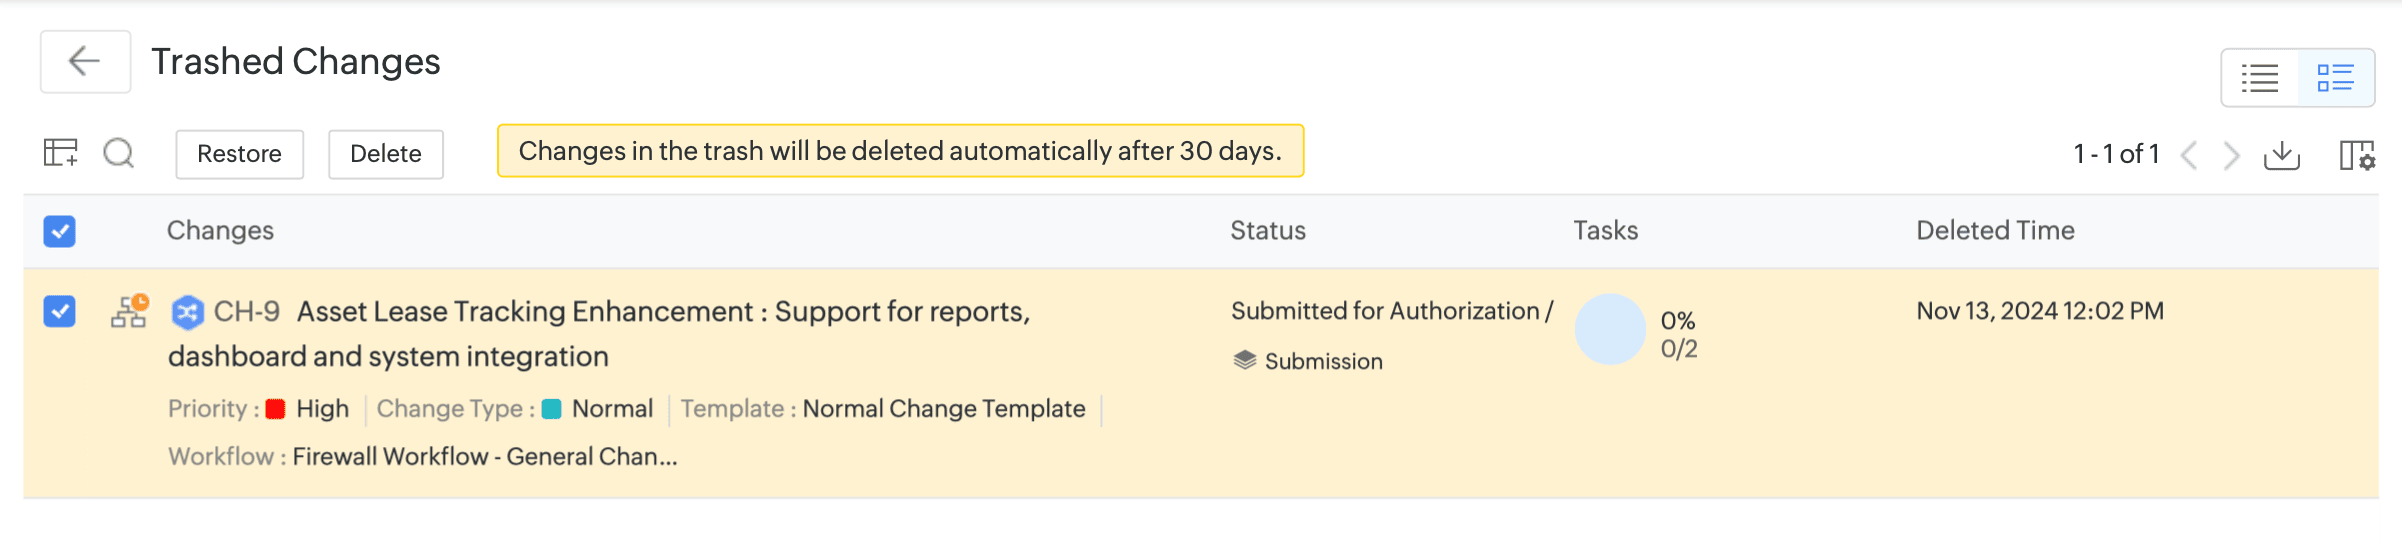
Task: Open the column chooser settings icon
Action: [2357, 155]
